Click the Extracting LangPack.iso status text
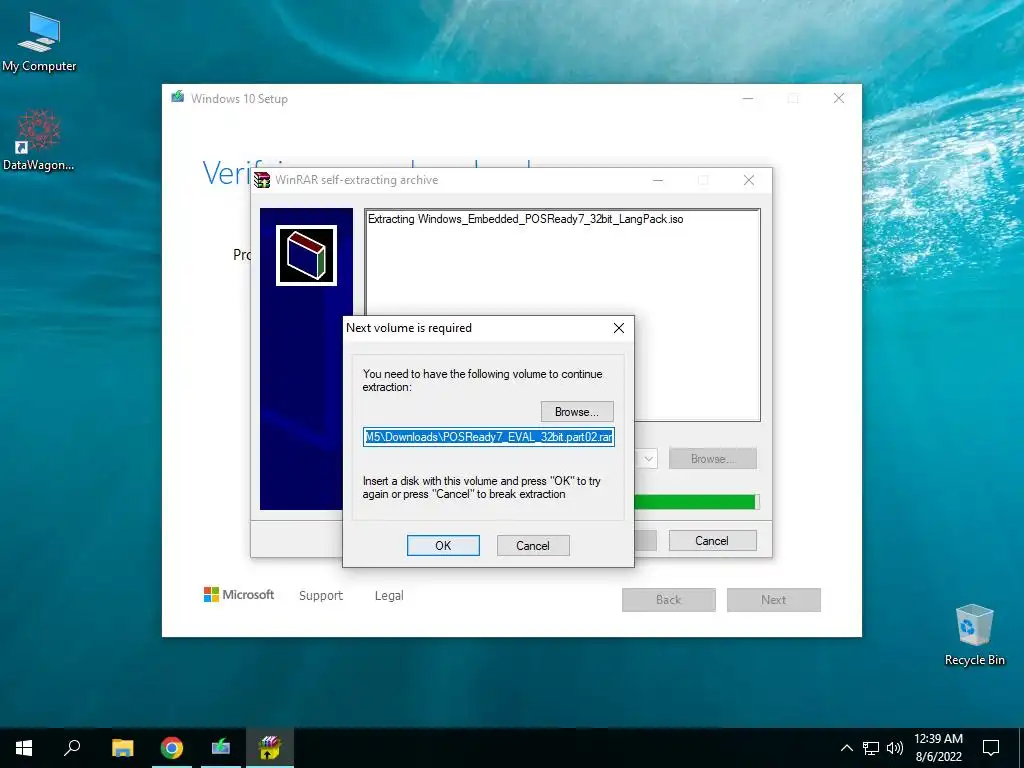The height and width of the screenshot is (768, 1024). click(525, 219)
